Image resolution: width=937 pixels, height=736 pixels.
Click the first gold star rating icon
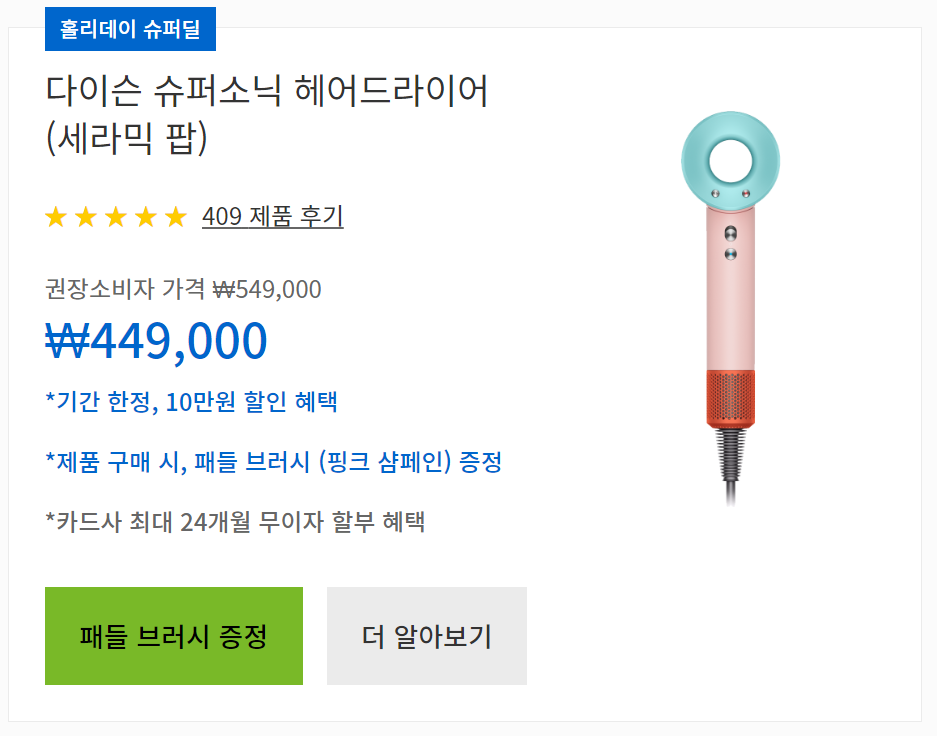click(55, 216)
